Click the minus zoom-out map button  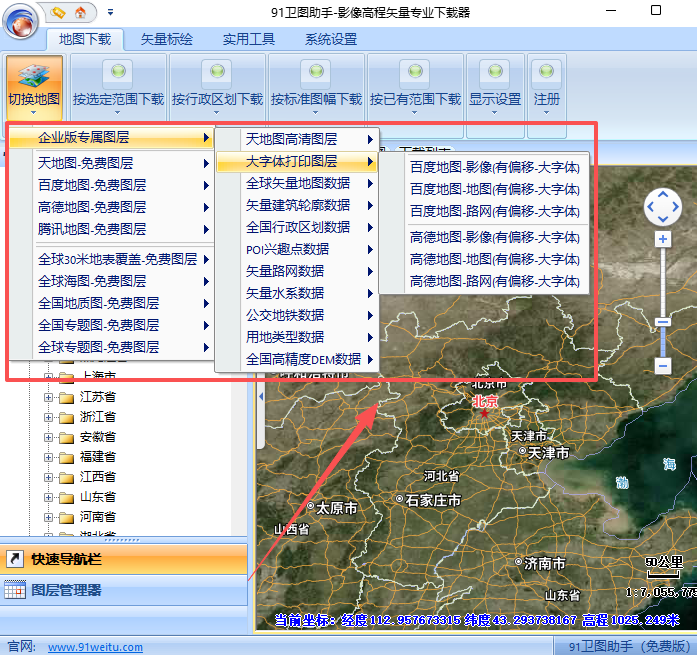663,366
